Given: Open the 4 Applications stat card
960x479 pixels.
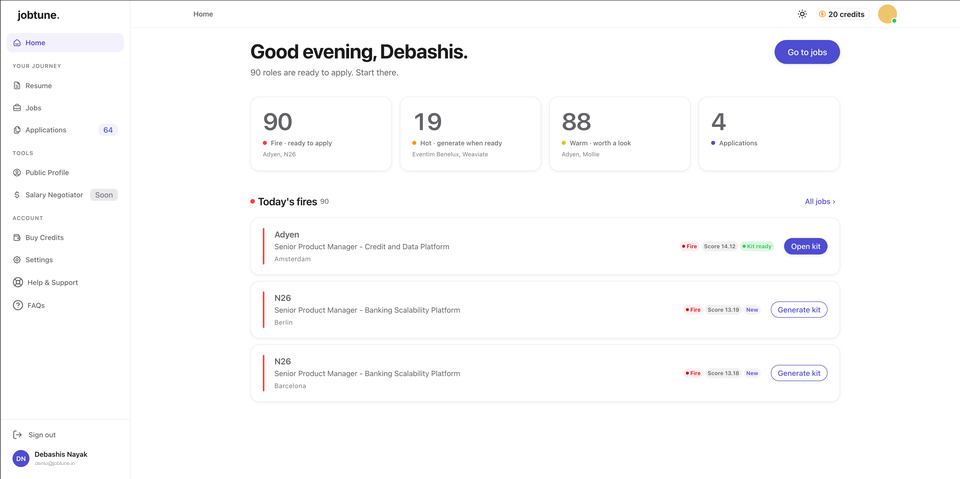Looking at the screenshot, I should 769,134.
